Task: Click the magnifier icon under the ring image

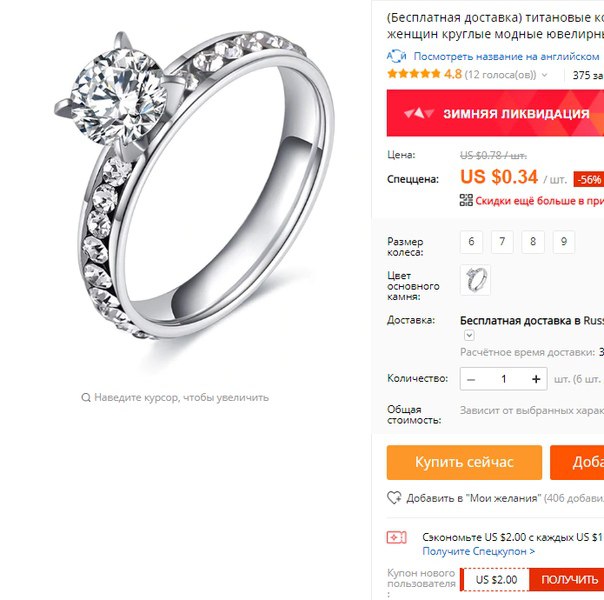Action: coord(86,397)
